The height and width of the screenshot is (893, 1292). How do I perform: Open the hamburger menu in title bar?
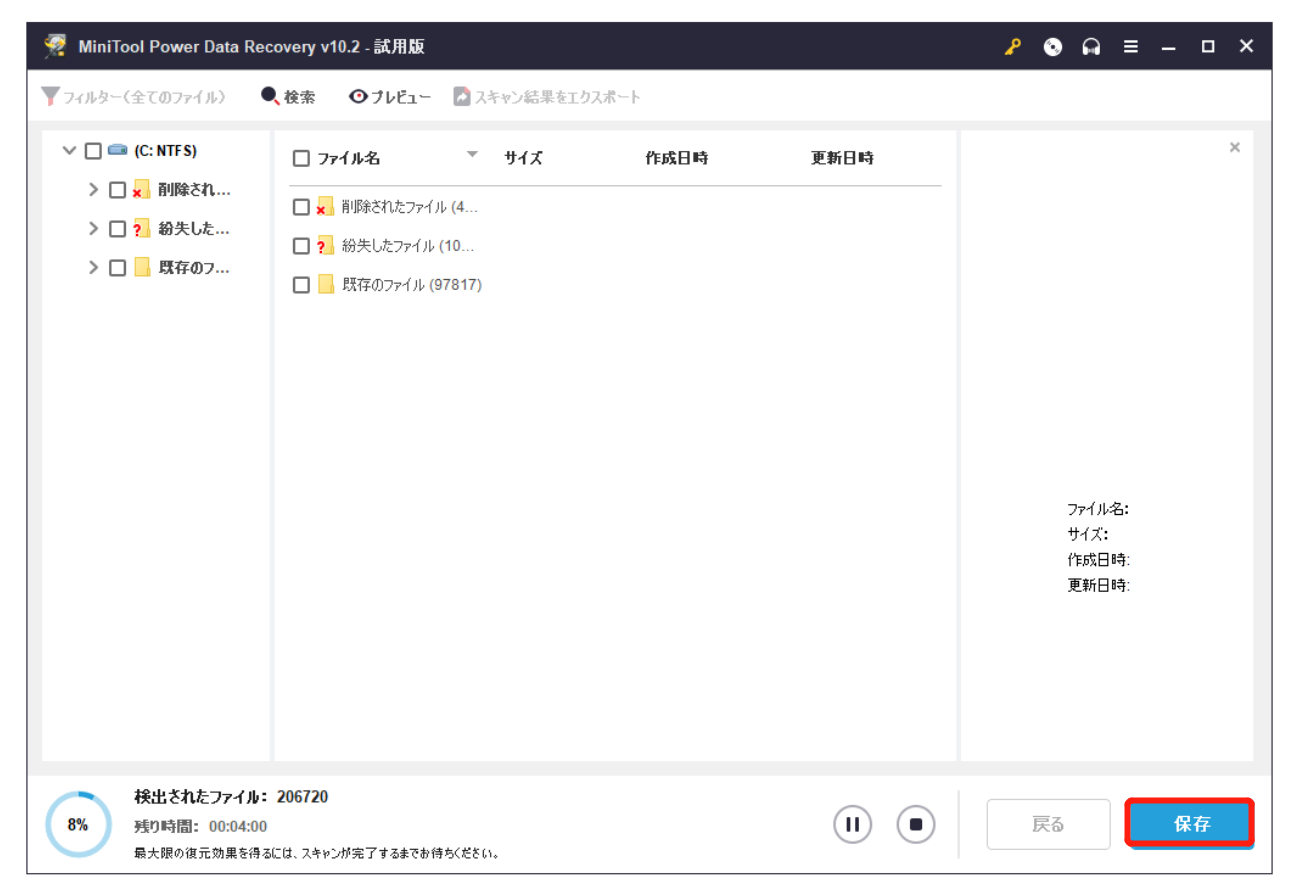(1130, 47)
